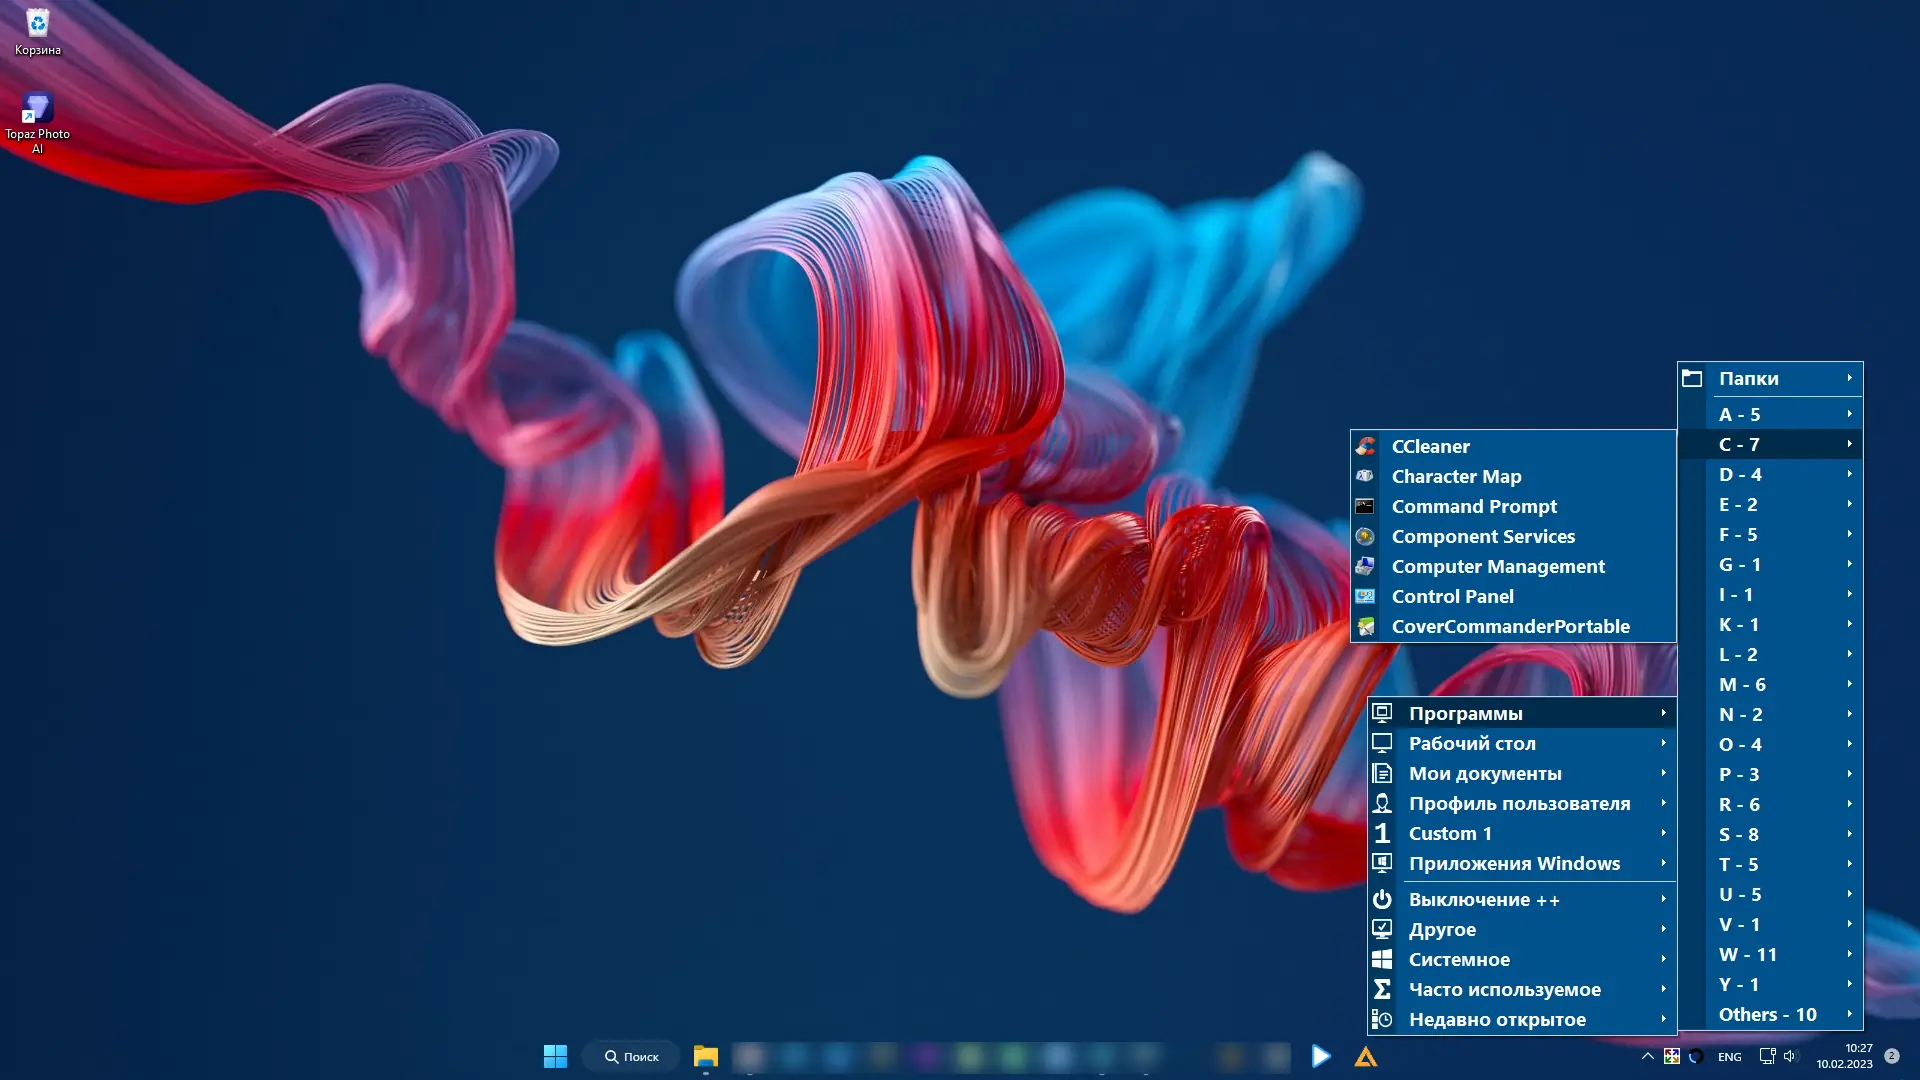Click the power icon next to Выключение ++

pyautogui.click(x=1382, y=900)
